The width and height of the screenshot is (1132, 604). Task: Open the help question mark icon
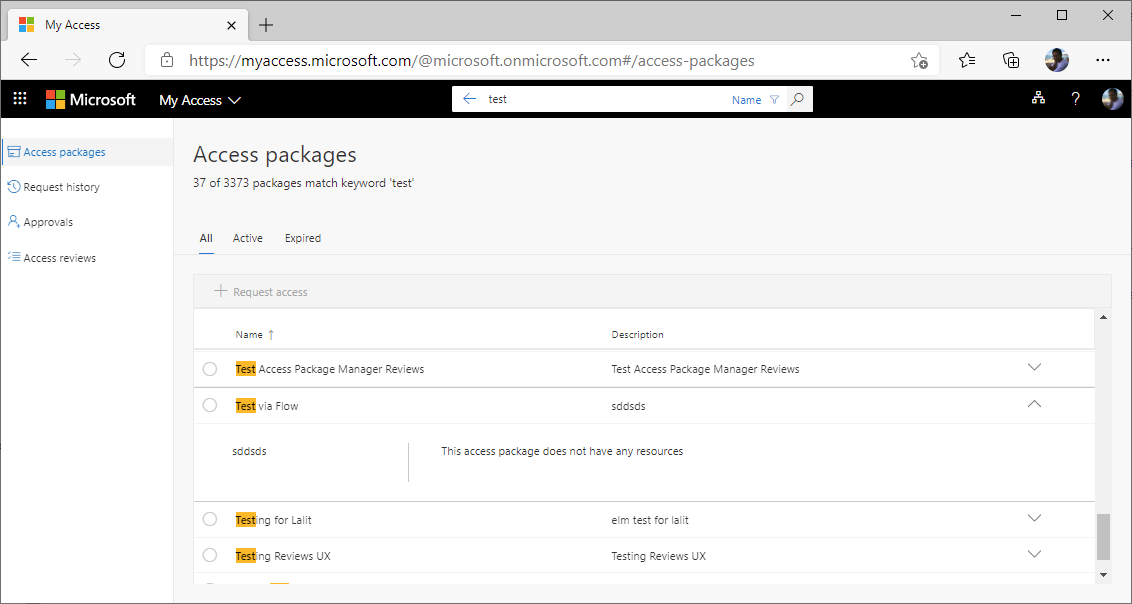click(x=1075, y=98)
